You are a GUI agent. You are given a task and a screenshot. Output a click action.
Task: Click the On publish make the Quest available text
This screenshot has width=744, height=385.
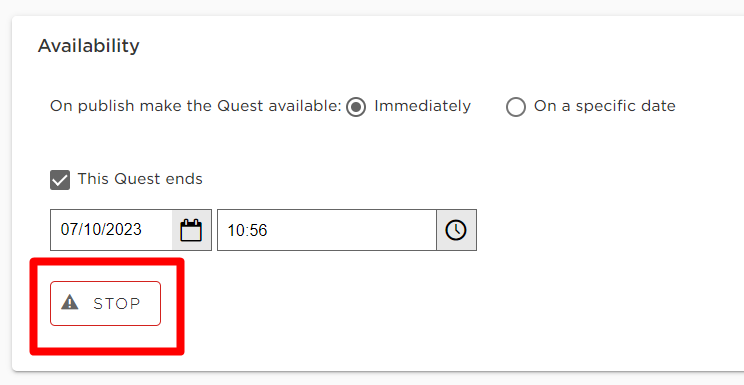click(195, 106)
